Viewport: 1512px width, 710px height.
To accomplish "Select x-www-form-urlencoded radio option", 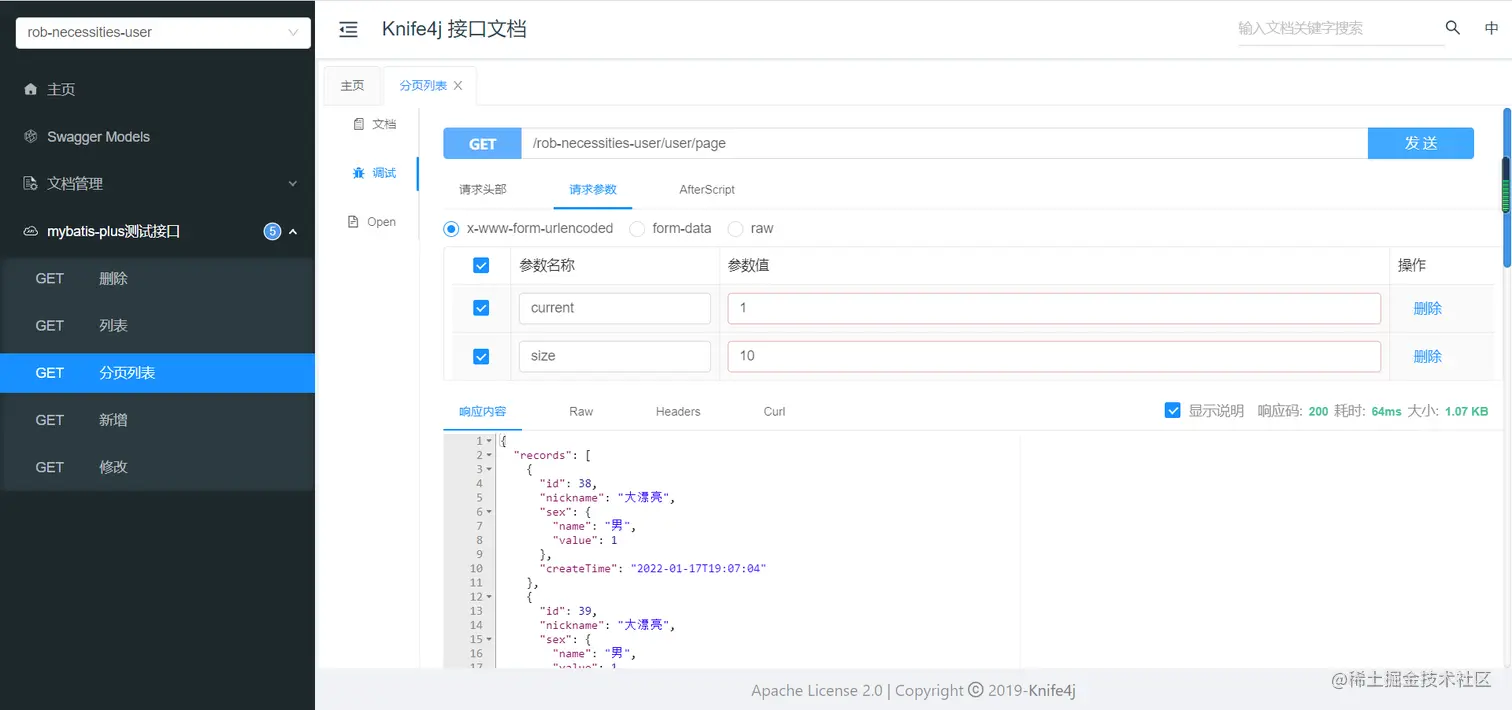I will point(451,229).
